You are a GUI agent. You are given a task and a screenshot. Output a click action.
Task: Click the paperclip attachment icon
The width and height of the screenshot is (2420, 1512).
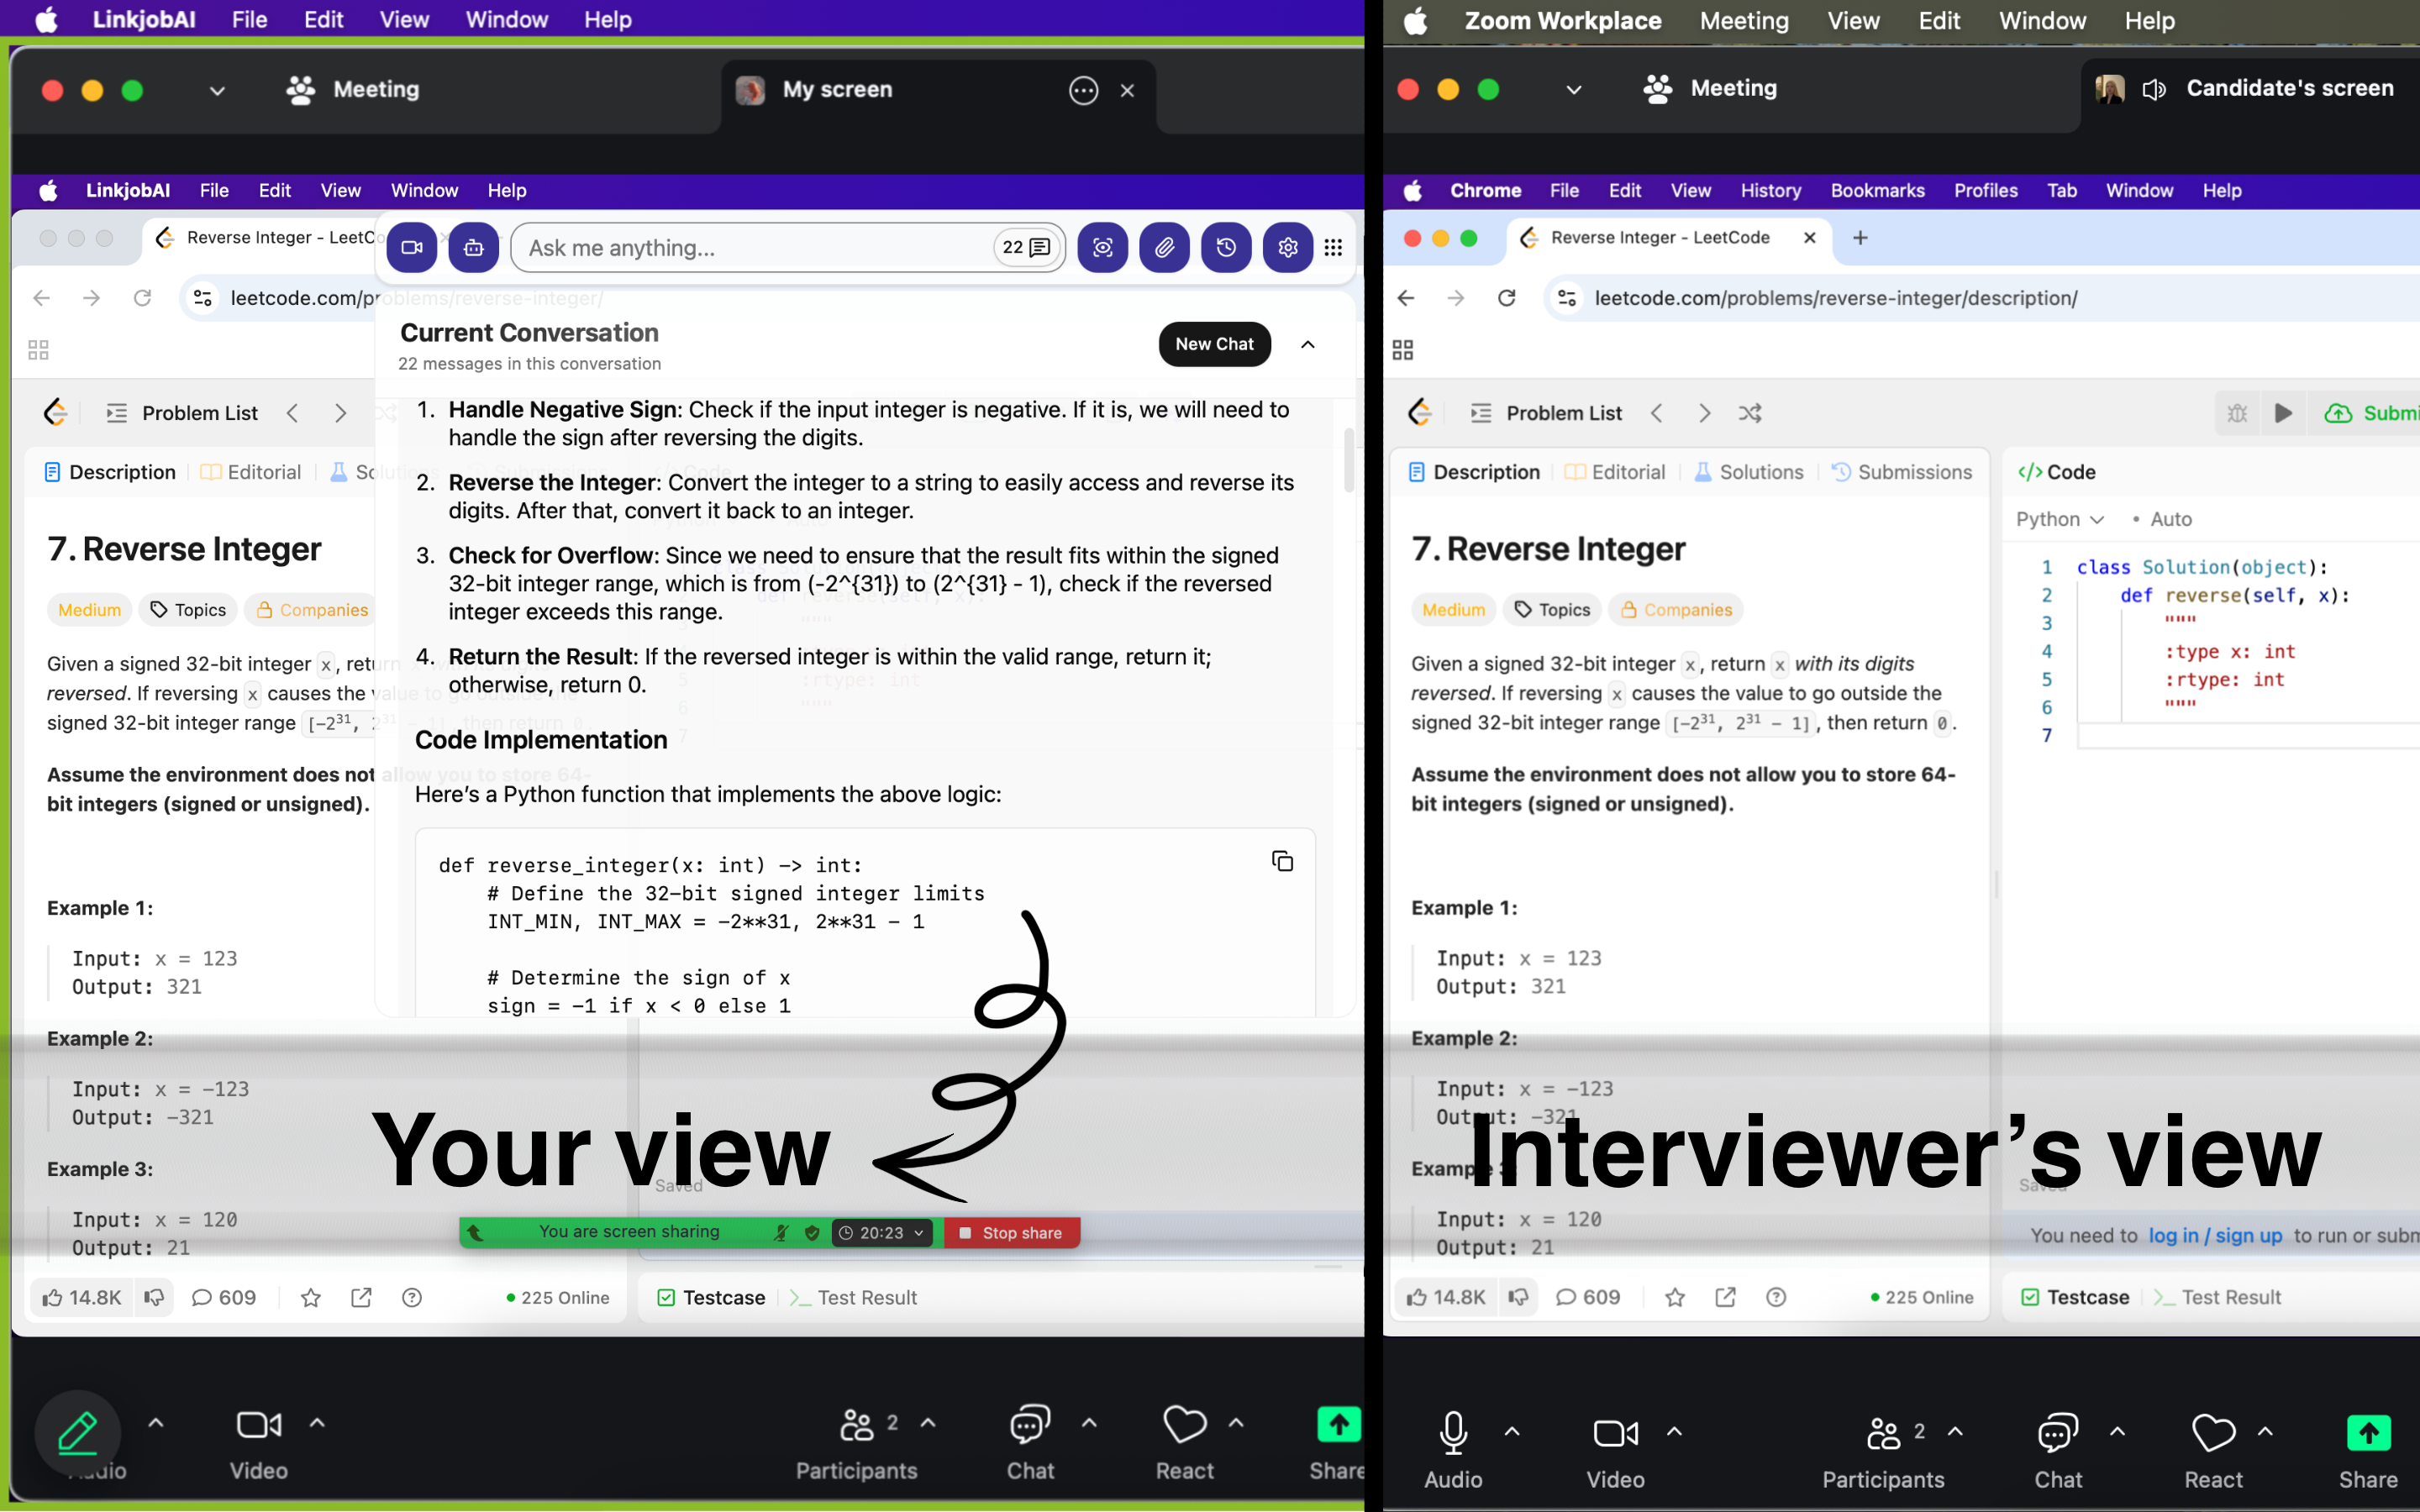[x=1164, y=247]
